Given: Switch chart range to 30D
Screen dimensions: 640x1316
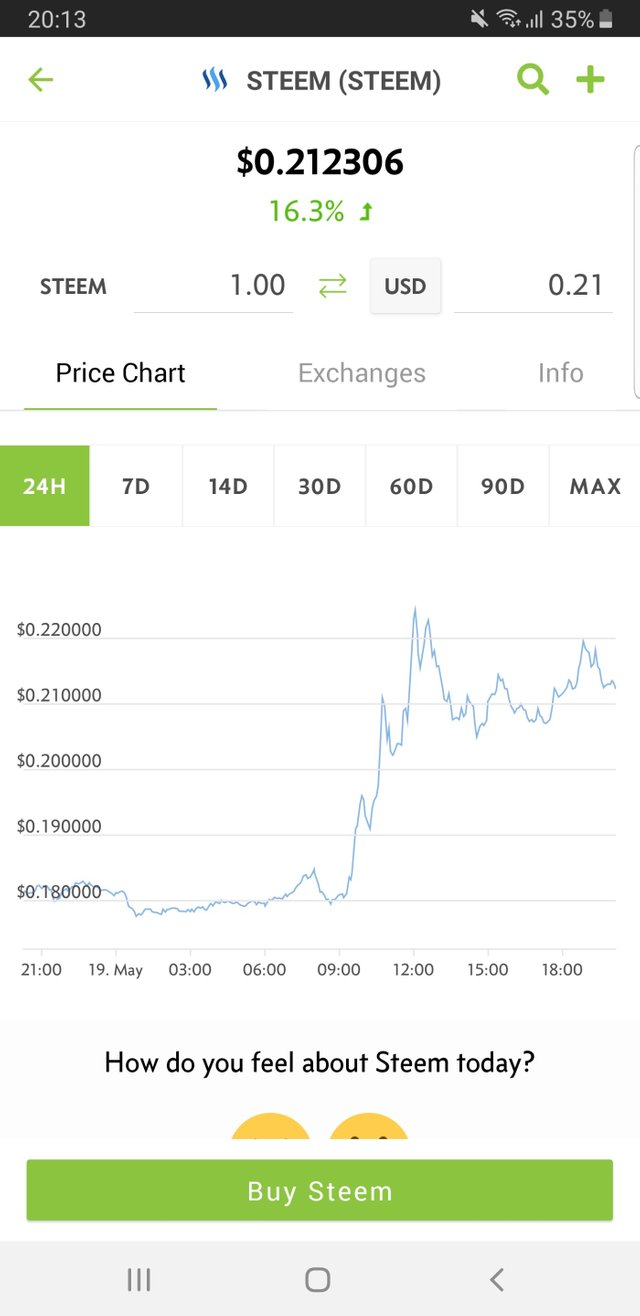Looking at the screenshot, I should pyautogui.click(x=320, y=486).
